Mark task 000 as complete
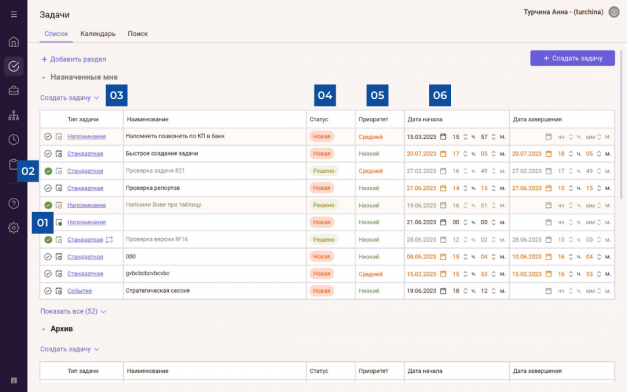Image resolution: width=627 pixels, height=392 pixels. (48, 256)
